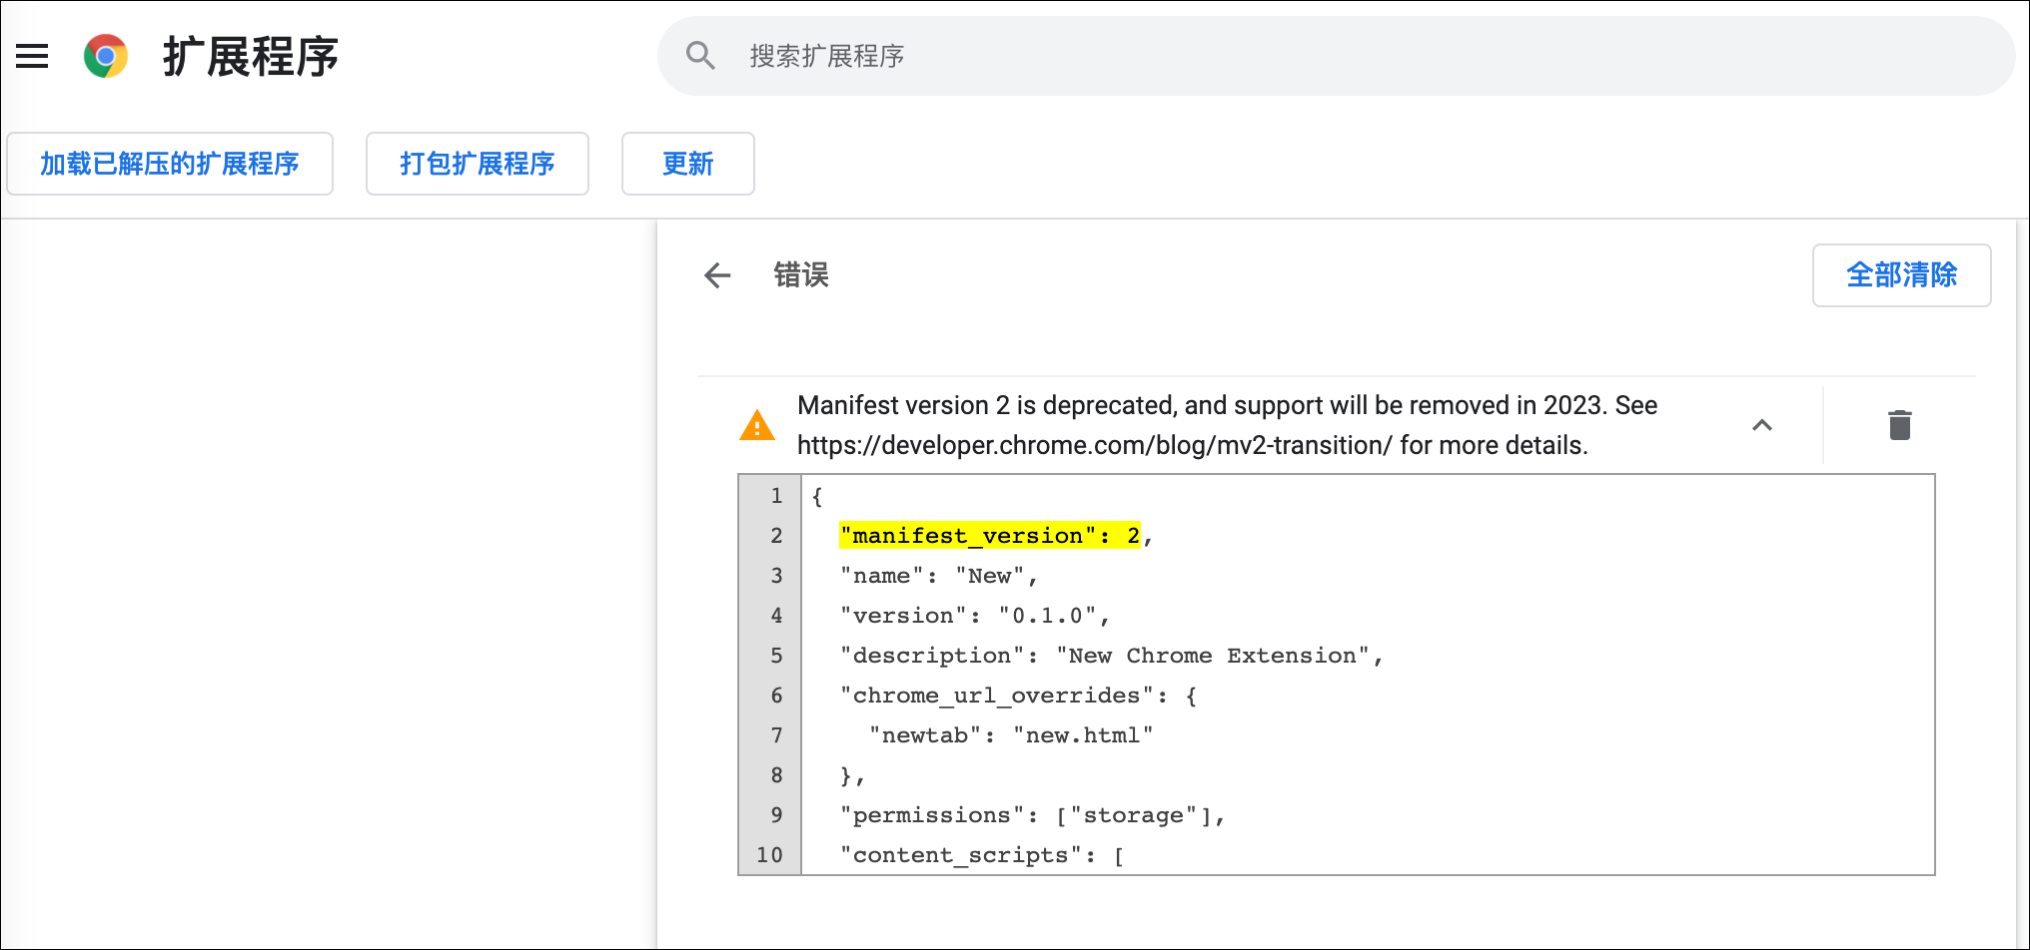
Task: Click the back arrow next to 错误
Action: click(717, 276)
